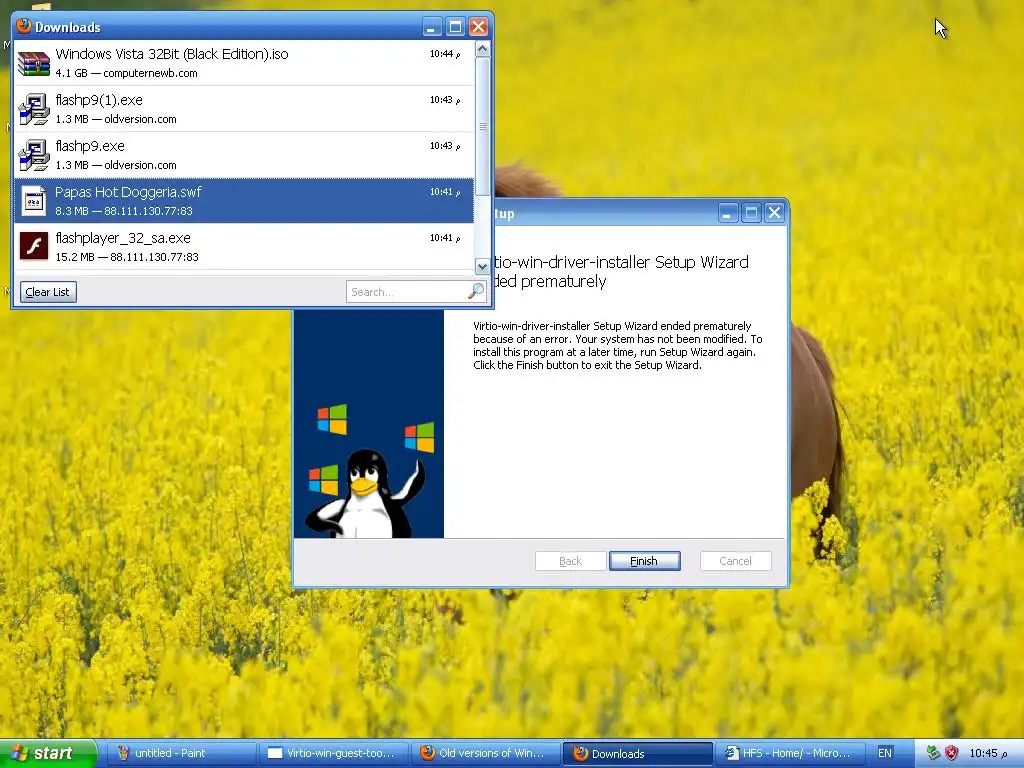
Task: Clear the downloads list
Action: point(48,292)
